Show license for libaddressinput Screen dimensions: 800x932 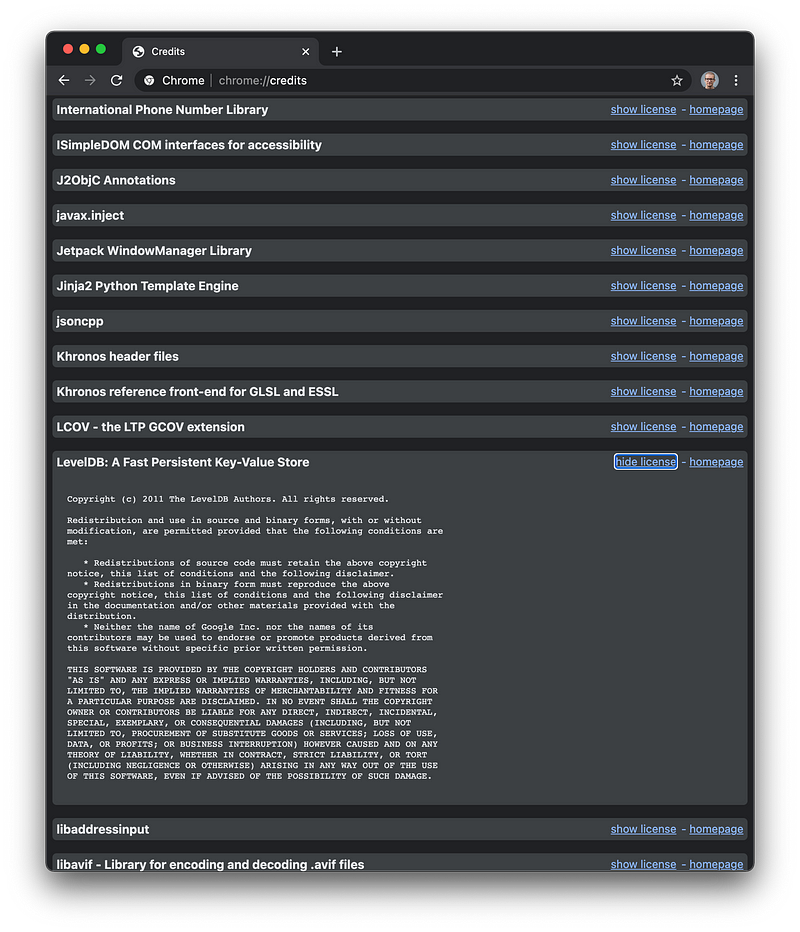643,829
